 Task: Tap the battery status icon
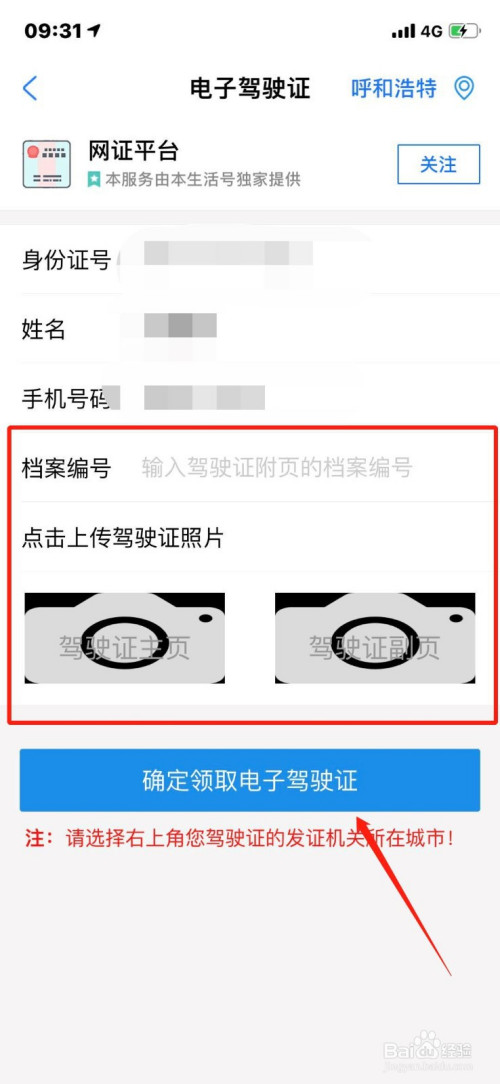pyautogui.click(x=463, y=31)
